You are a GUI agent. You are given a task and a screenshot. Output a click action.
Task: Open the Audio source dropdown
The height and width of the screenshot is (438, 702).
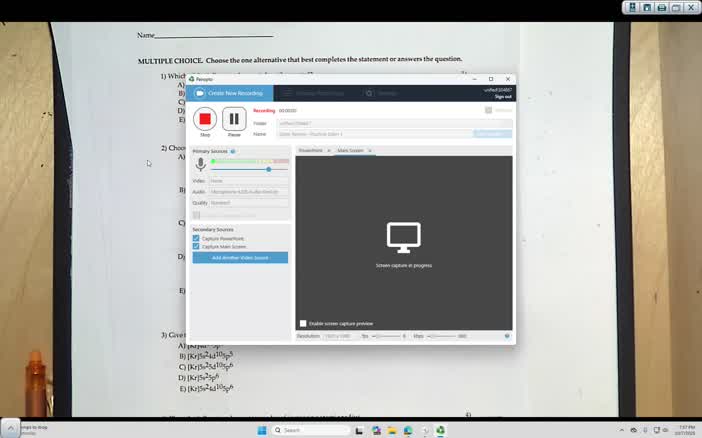pyautogui.click(x=248, y=192)
